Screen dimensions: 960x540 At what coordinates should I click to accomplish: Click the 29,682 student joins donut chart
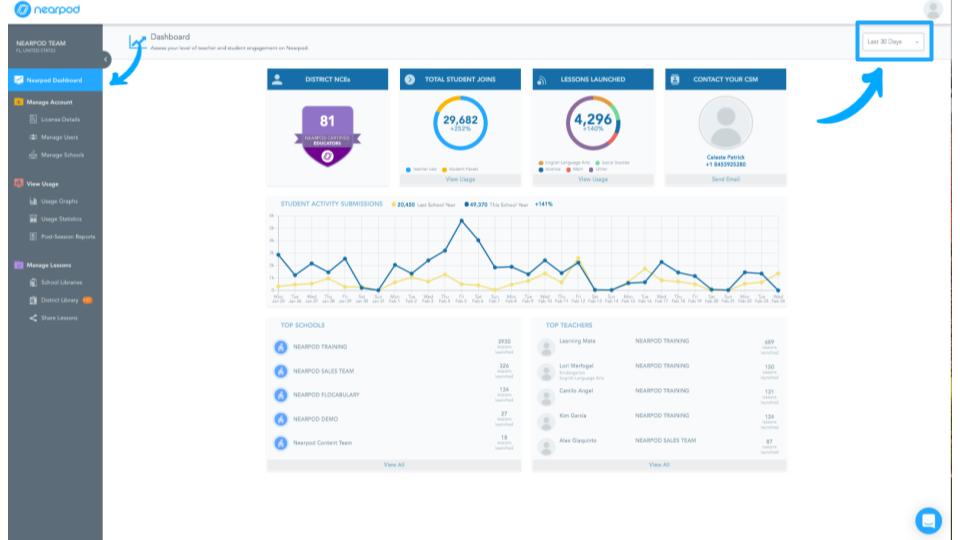coord(460,123)
